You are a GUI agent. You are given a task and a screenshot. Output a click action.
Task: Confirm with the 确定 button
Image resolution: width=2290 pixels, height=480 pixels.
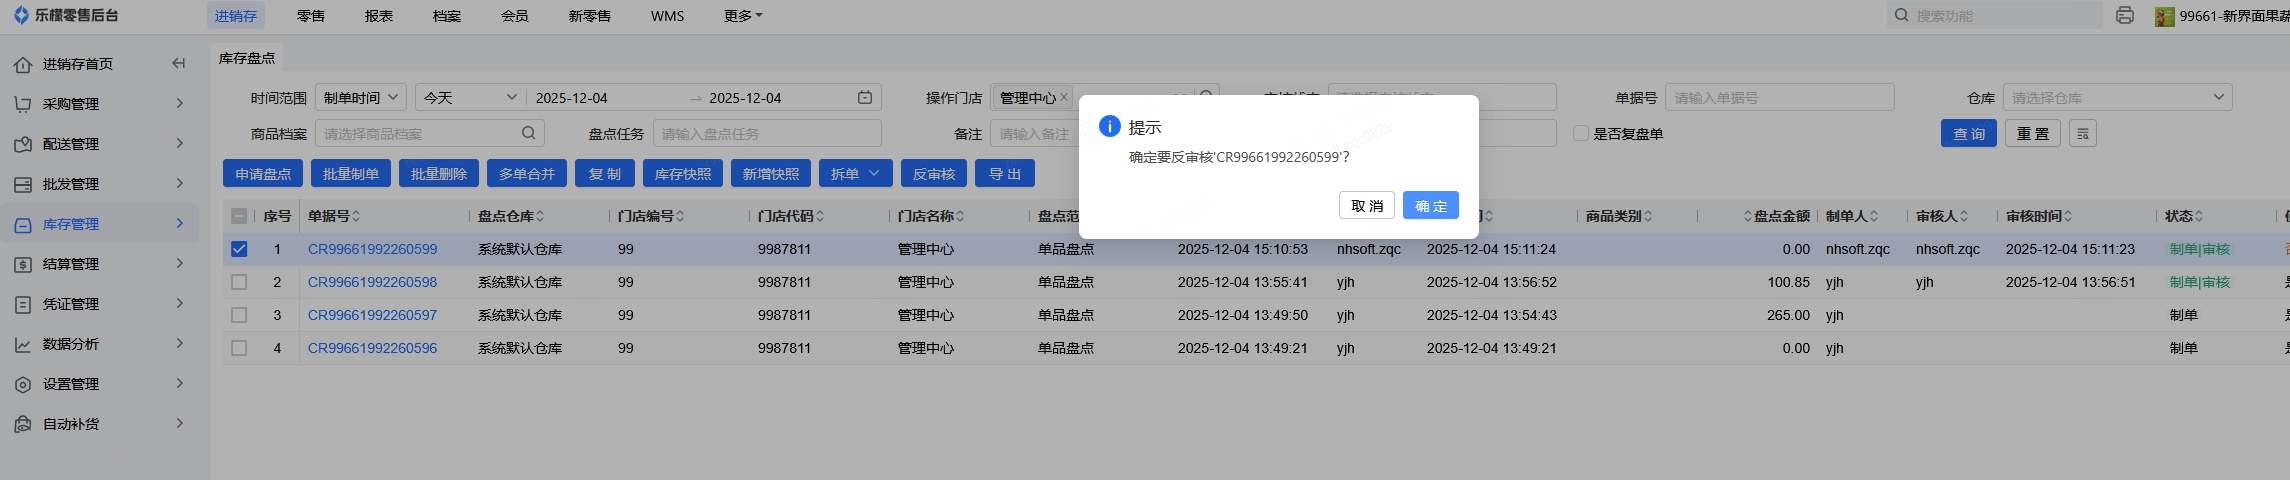pos(1431,205)
